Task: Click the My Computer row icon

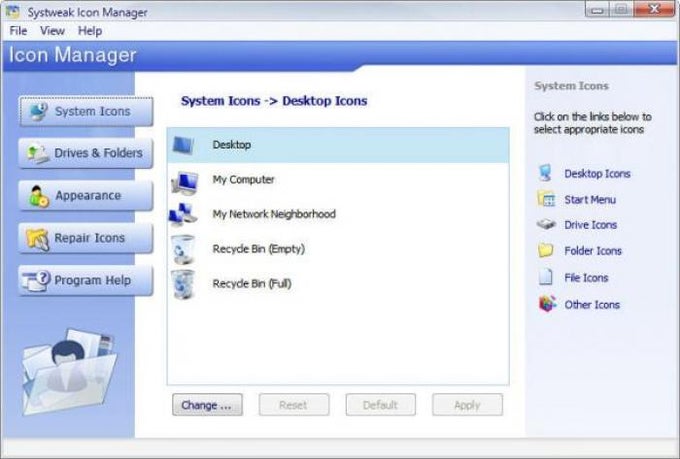Action: click(185, 183)
